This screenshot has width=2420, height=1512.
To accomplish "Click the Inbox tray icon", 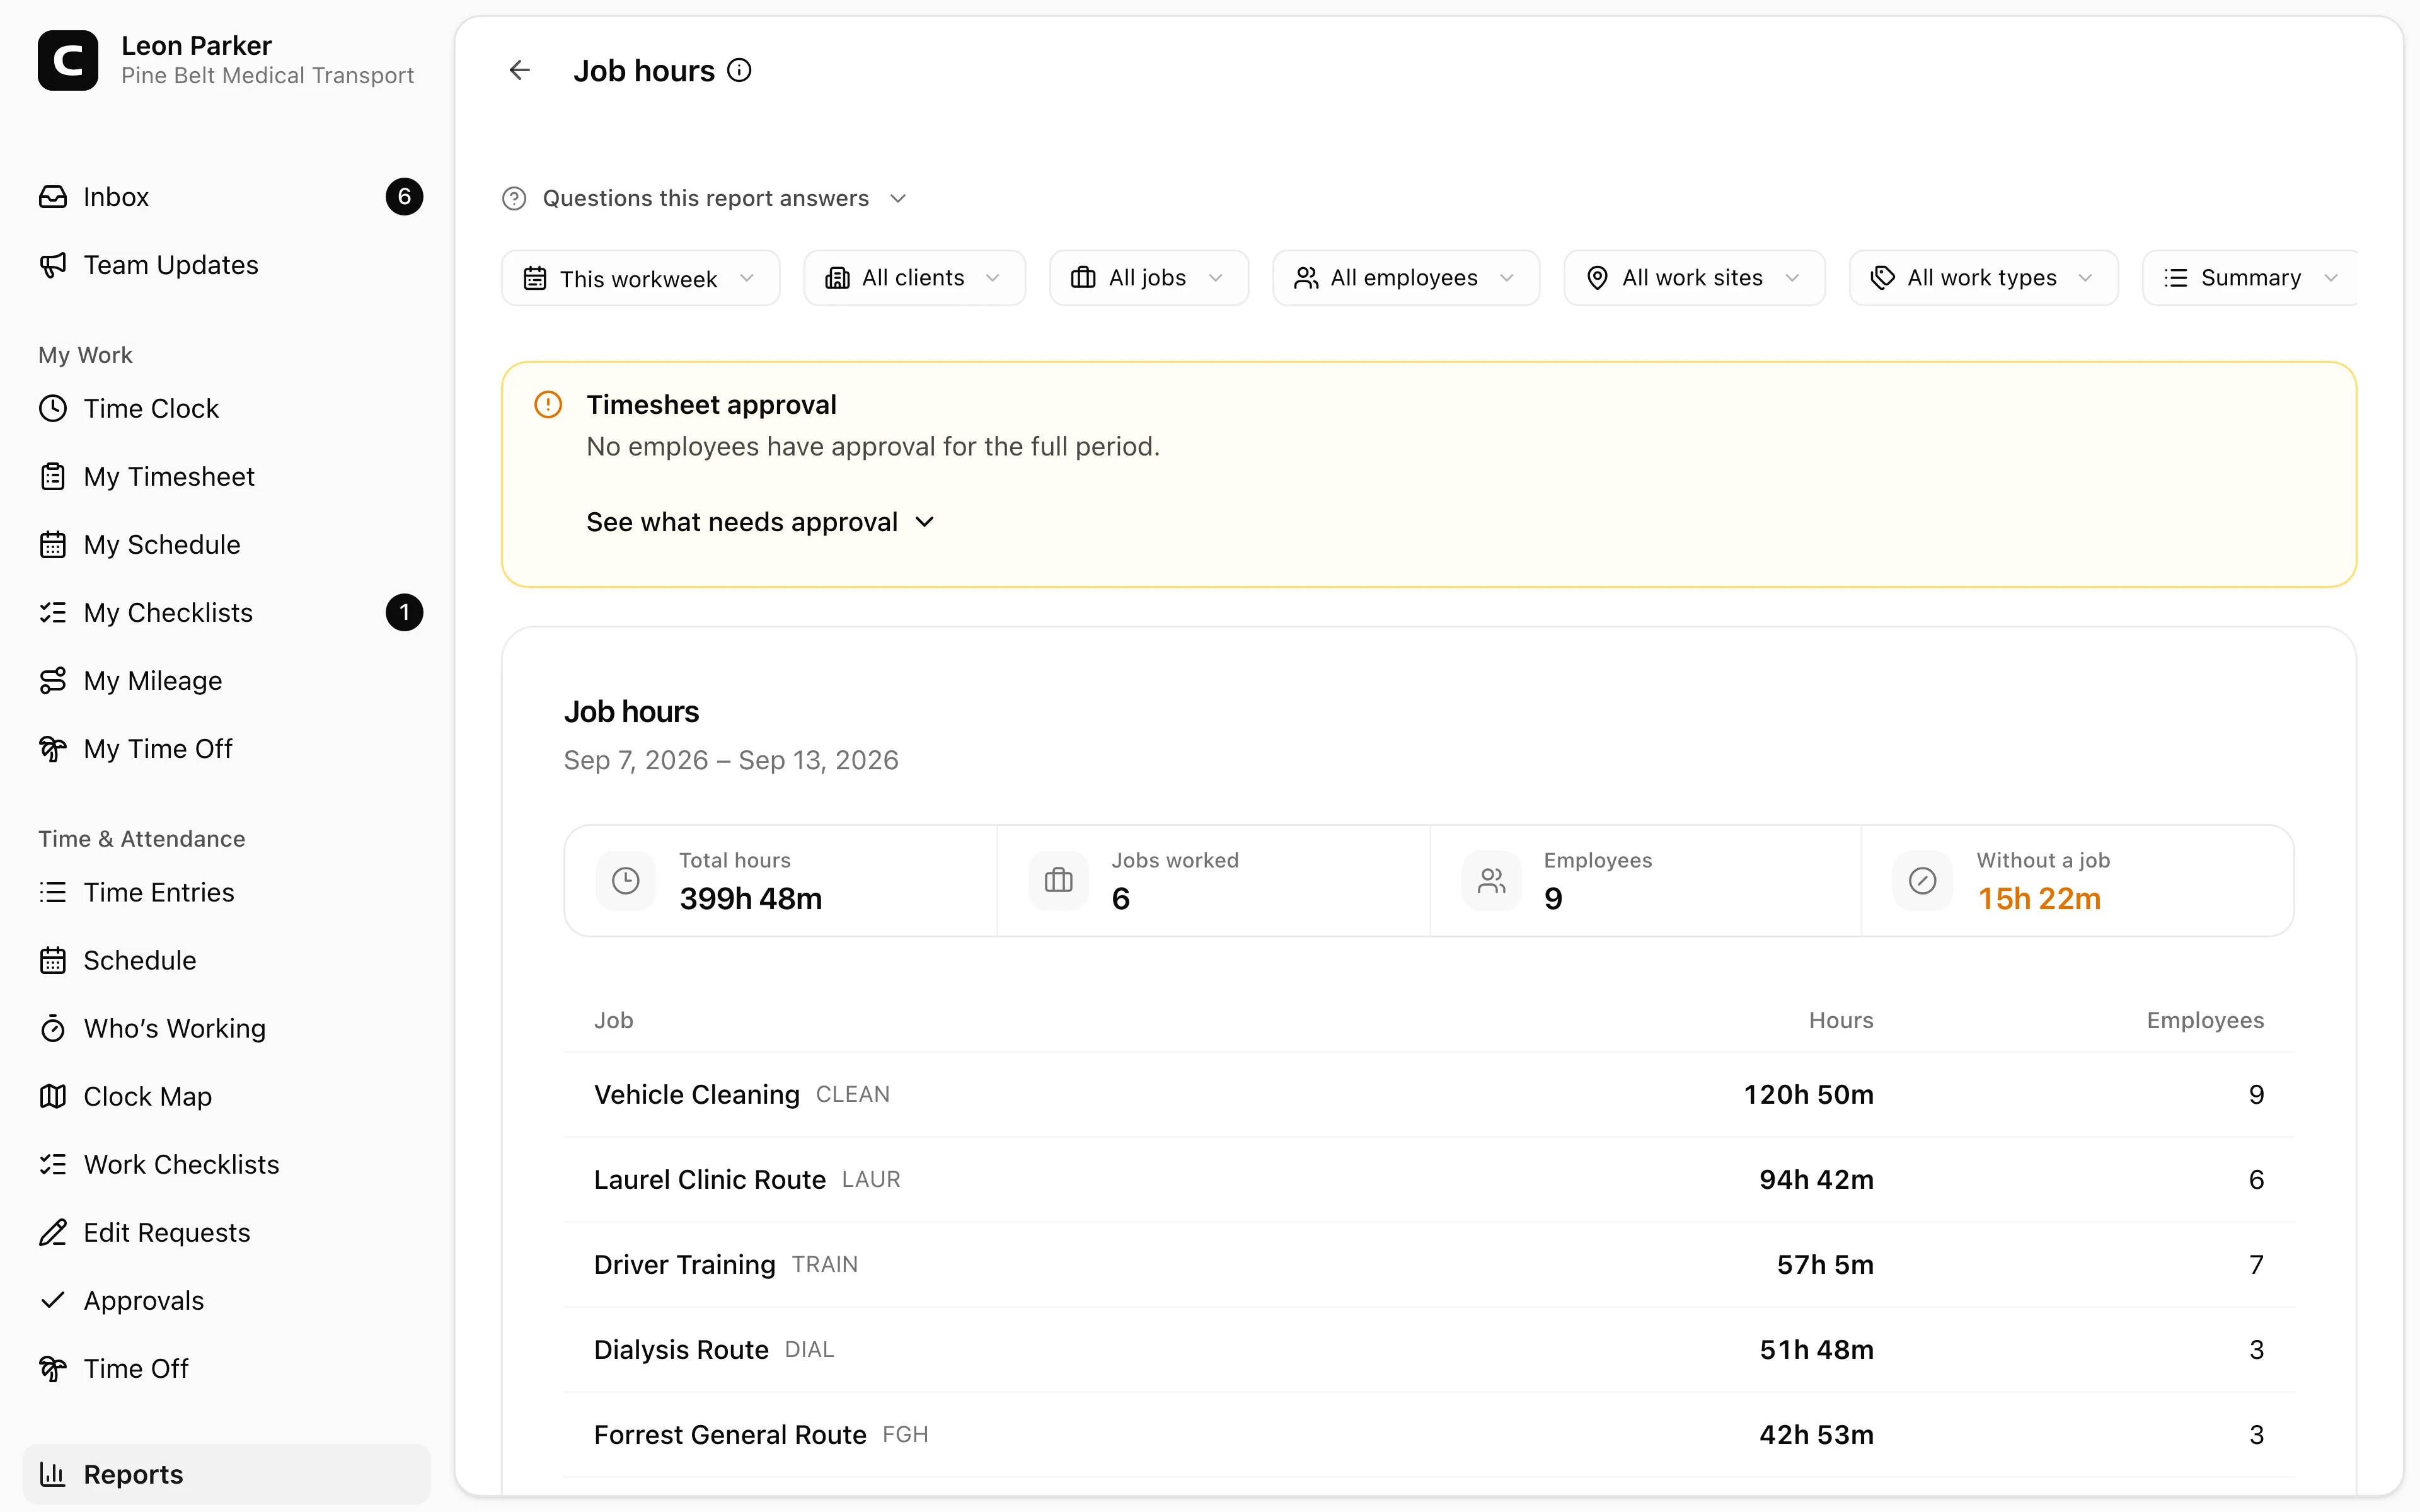I will click(53, 197).
